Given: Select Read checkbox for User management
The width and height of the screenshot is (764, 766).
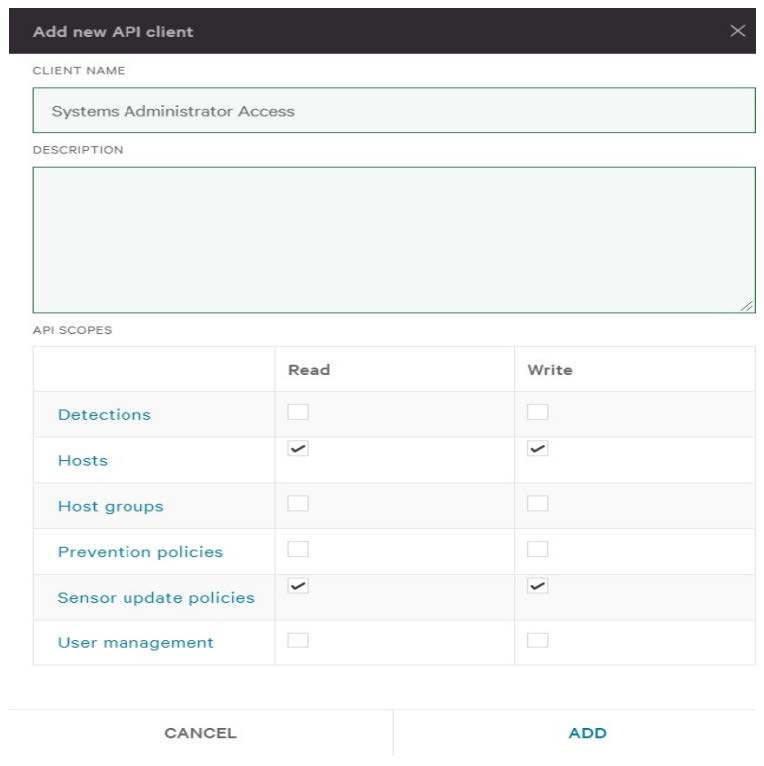Looking at the screenshot, I should (298, 640).
